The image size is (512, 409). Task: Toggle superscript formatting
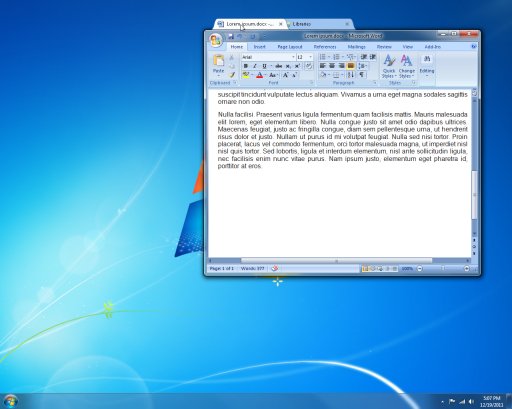pyautogui.click(x=297, y=66)
